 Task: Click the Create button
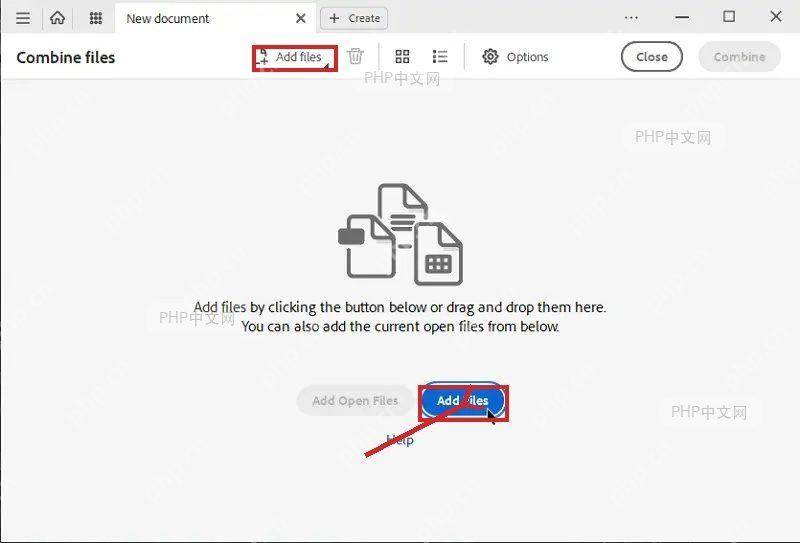coord(354,18)
